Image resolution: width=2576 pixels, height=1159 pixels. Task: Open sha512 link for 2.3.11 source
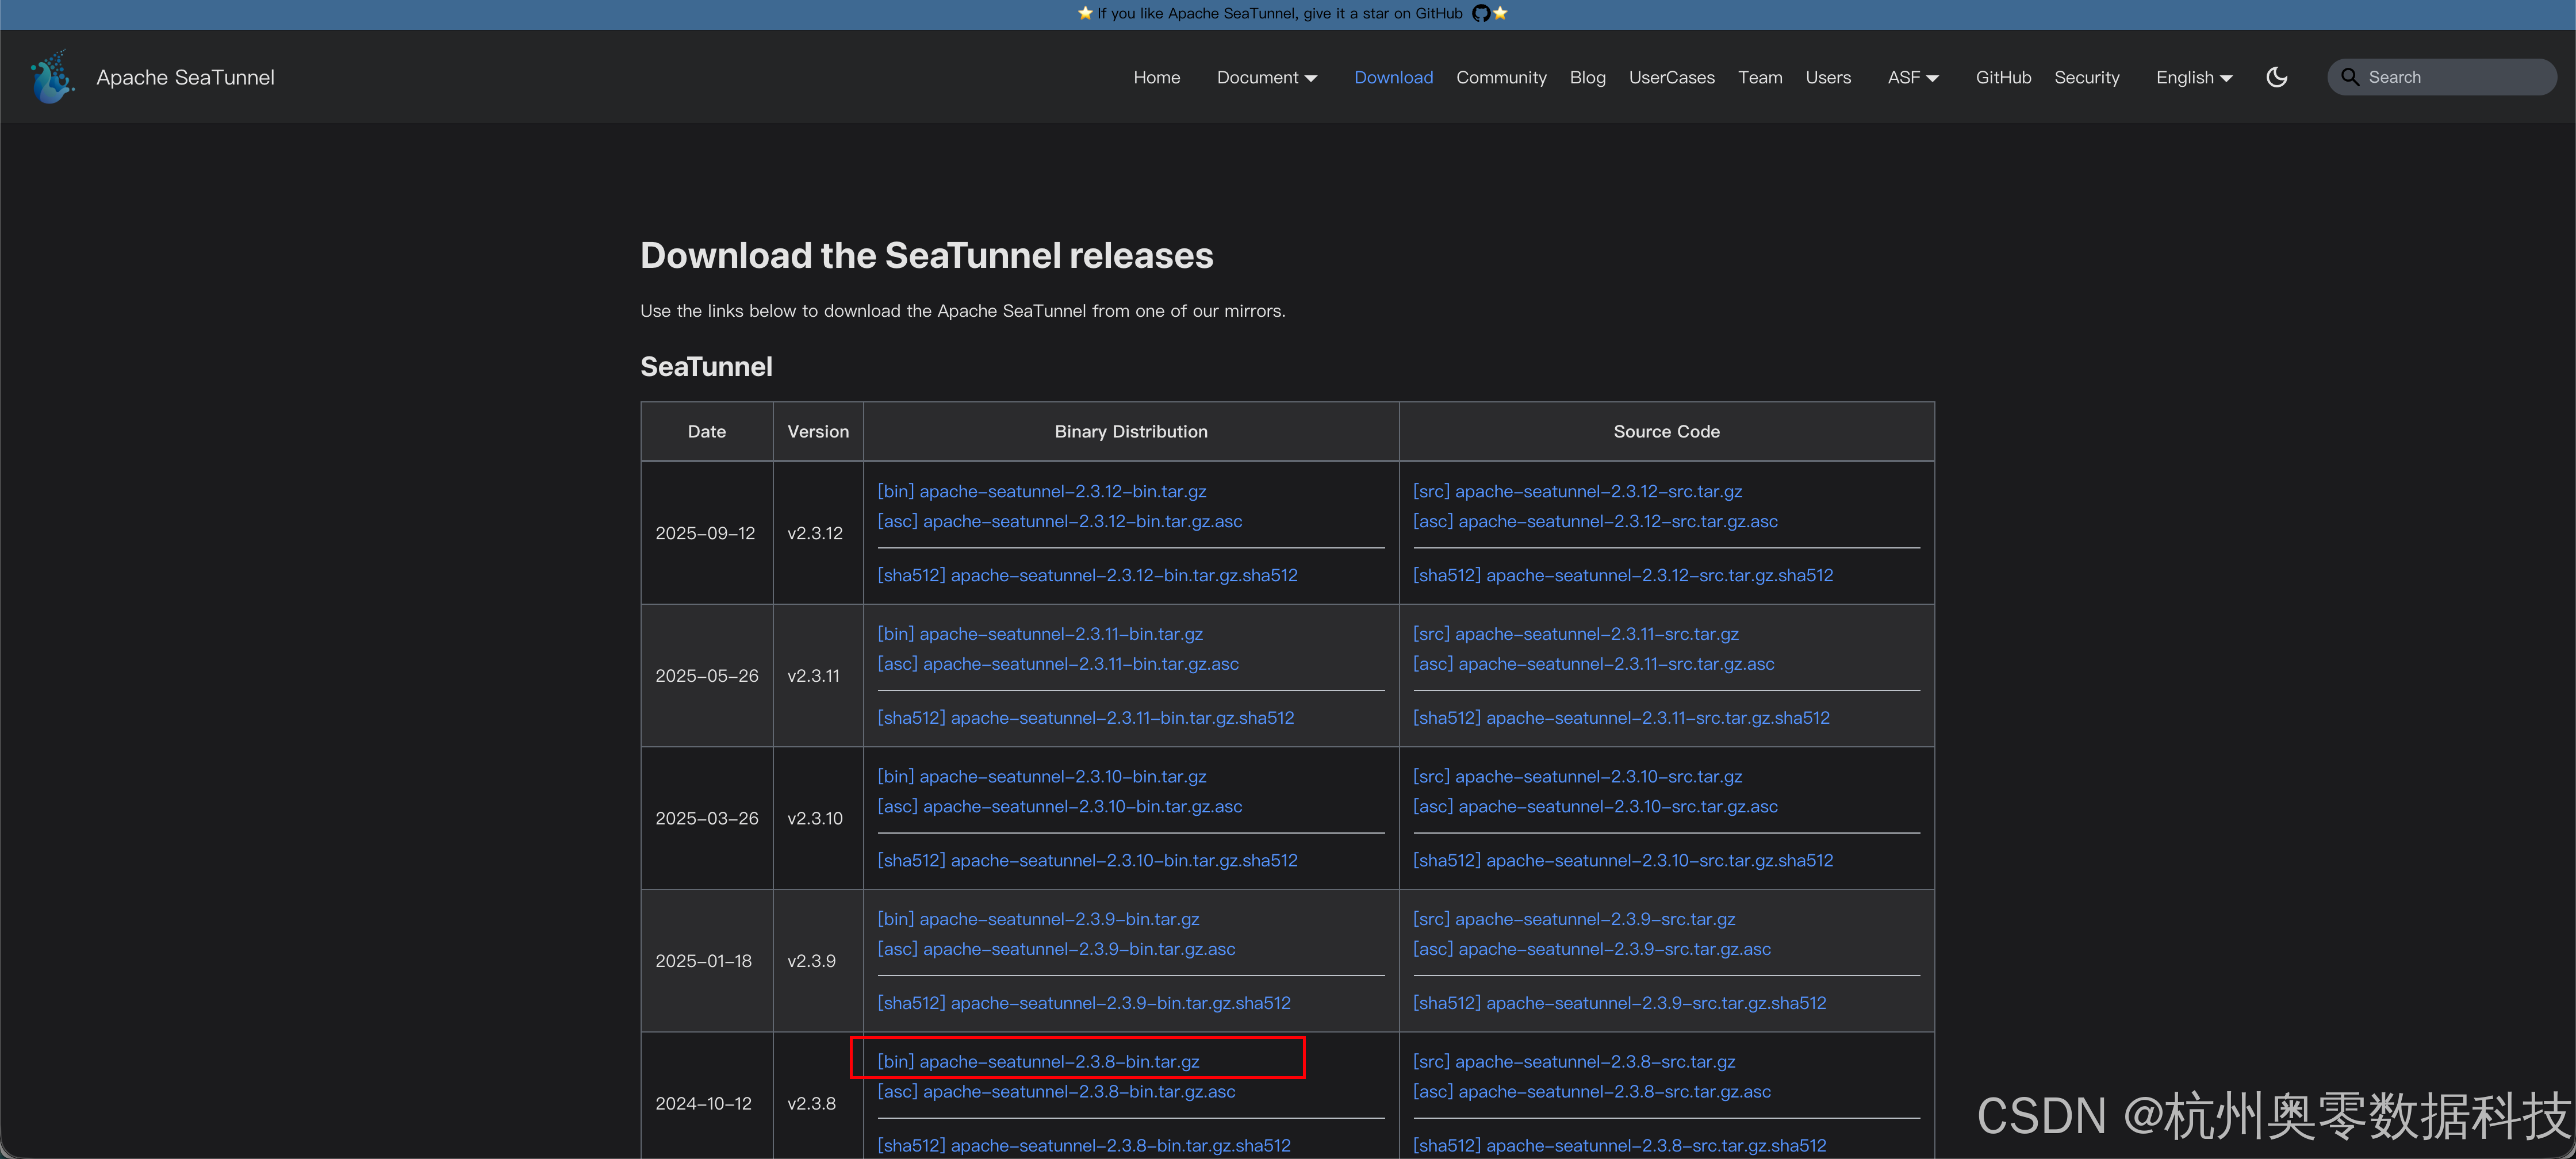click(x=1621, y=717)
